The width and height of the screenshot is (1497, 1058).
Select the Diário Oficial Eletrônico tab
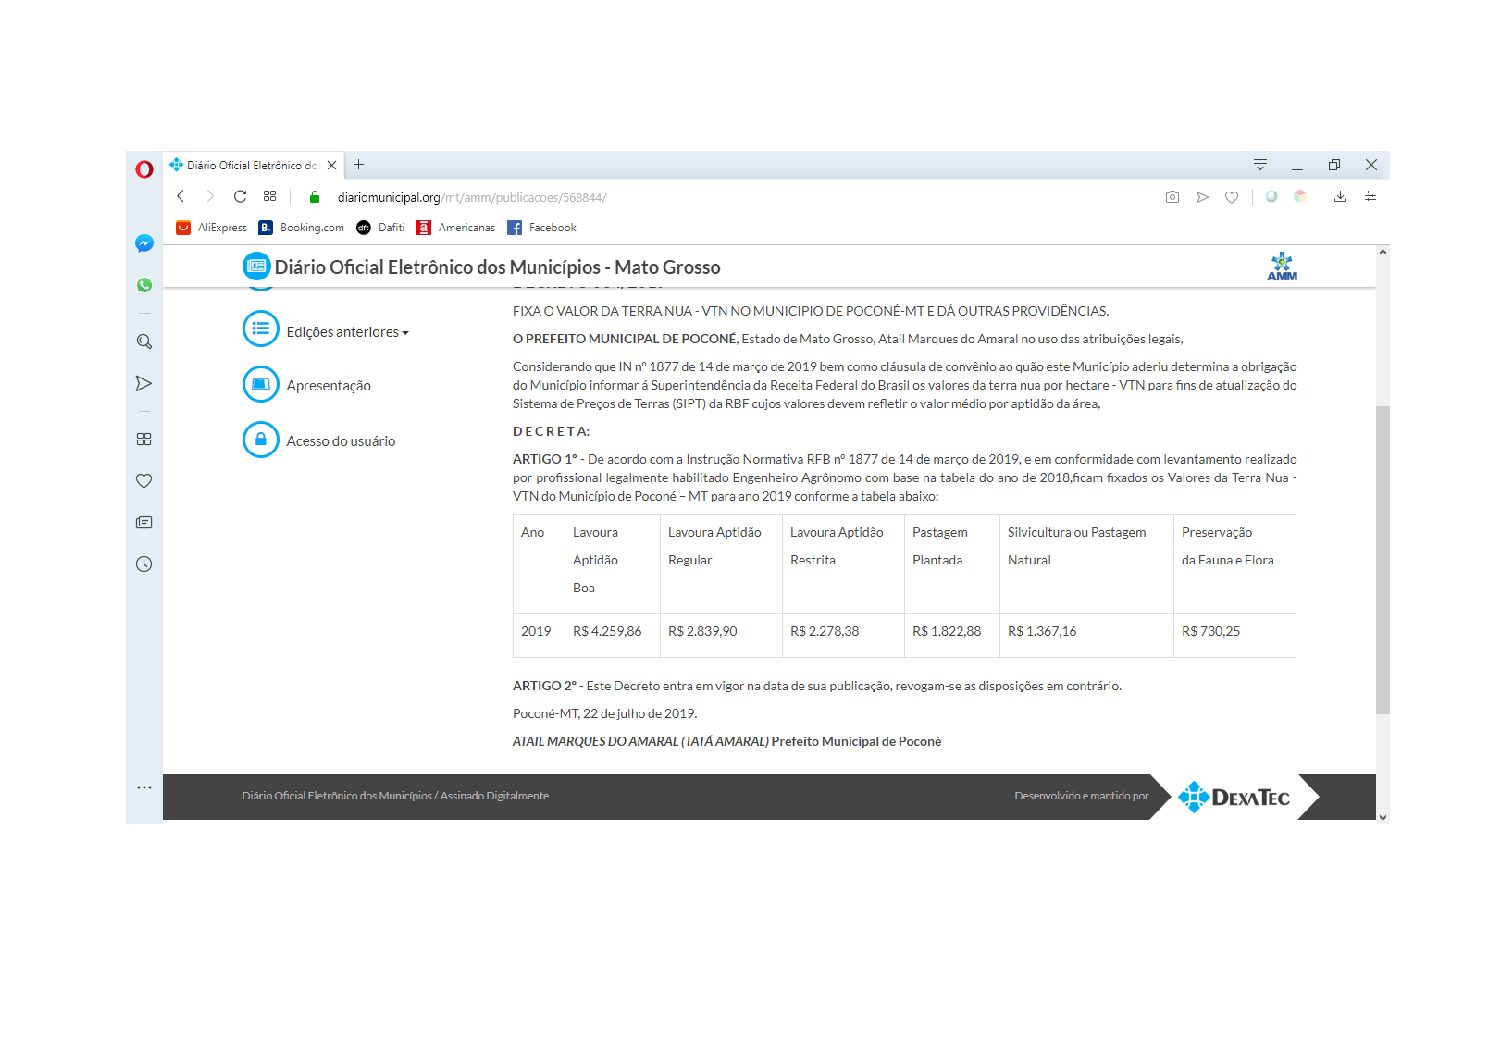pyautogui.click(x=250, y=165)
